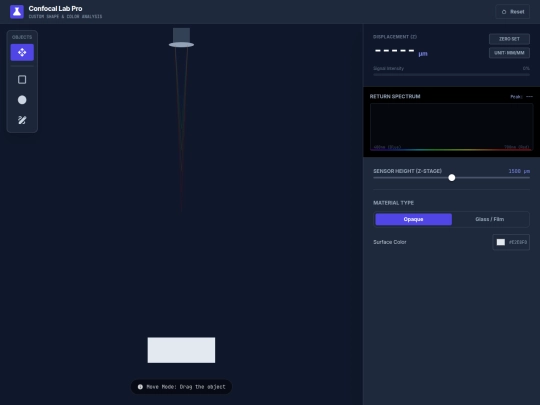Choose the circle shape tool
This screenshot has width=540, height=405.
coord(22,100)
